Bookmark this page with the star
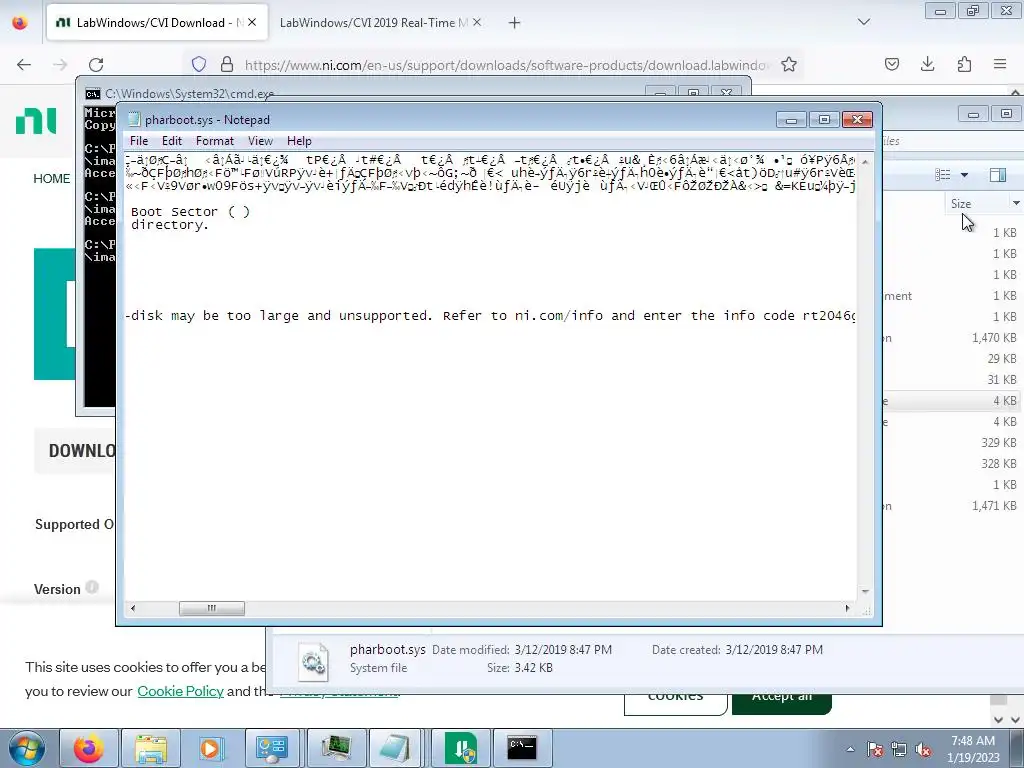This screenshot has height=768, width=1024. click(789, 64)
